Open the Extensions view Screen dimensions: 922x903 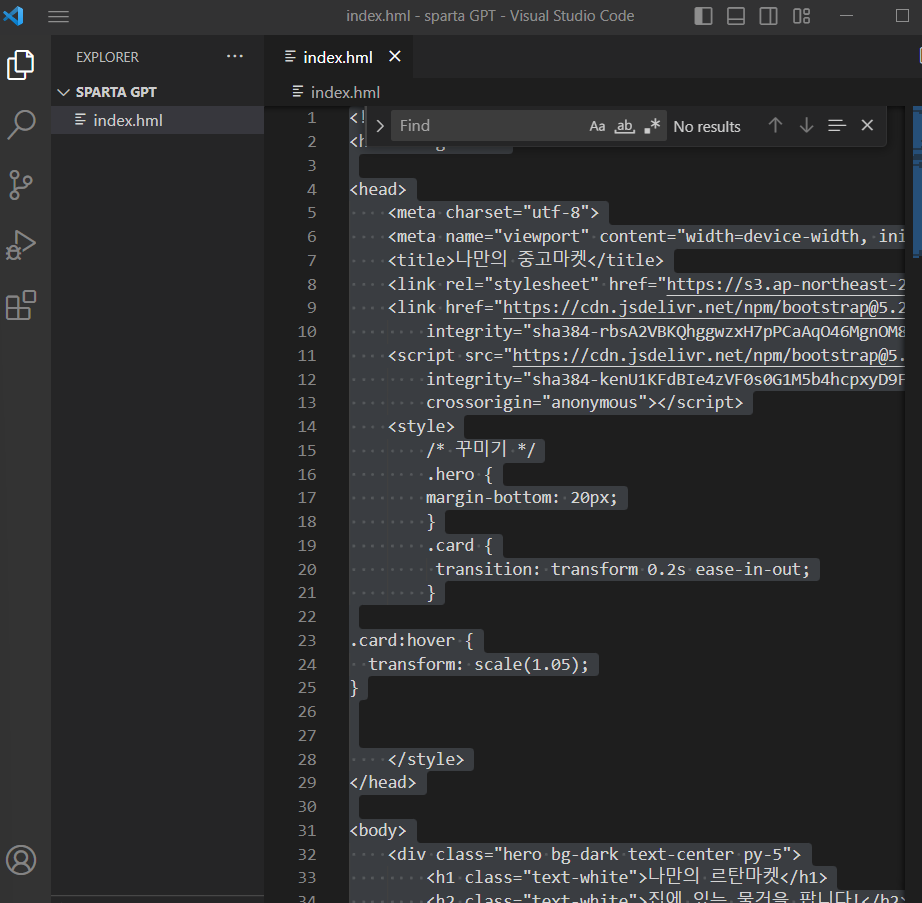pos(21,306)
